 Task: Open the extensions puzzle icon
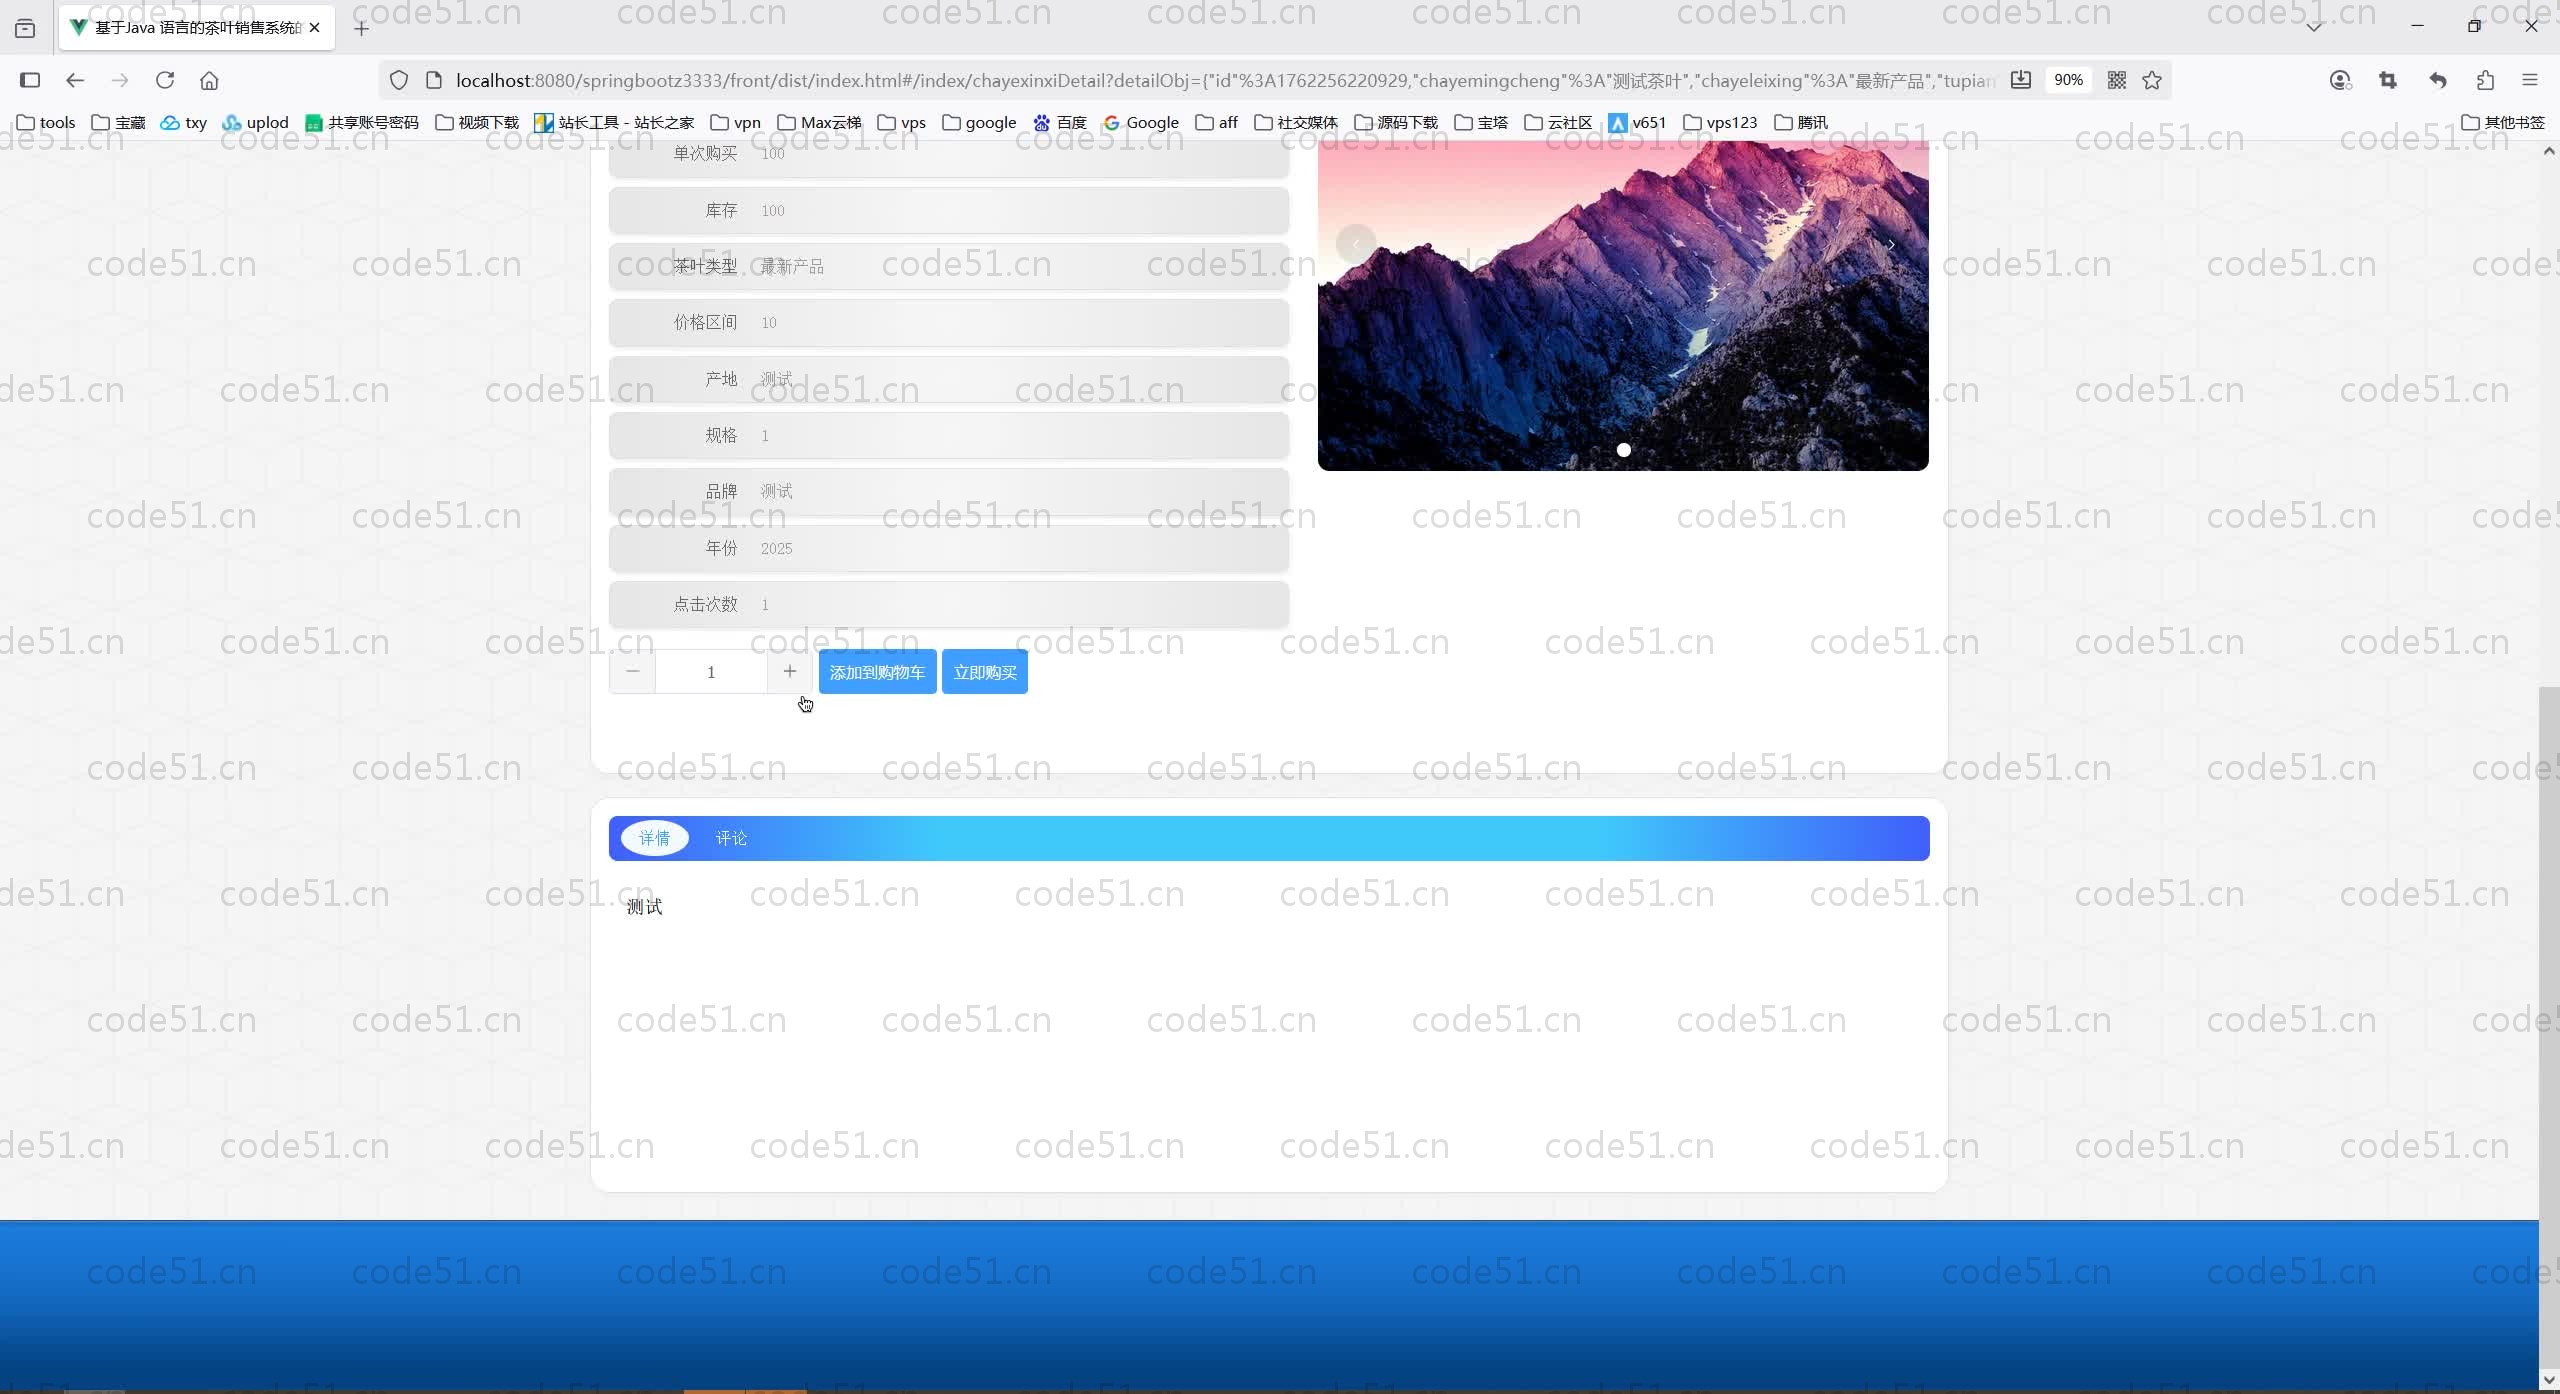point(2485,80)
